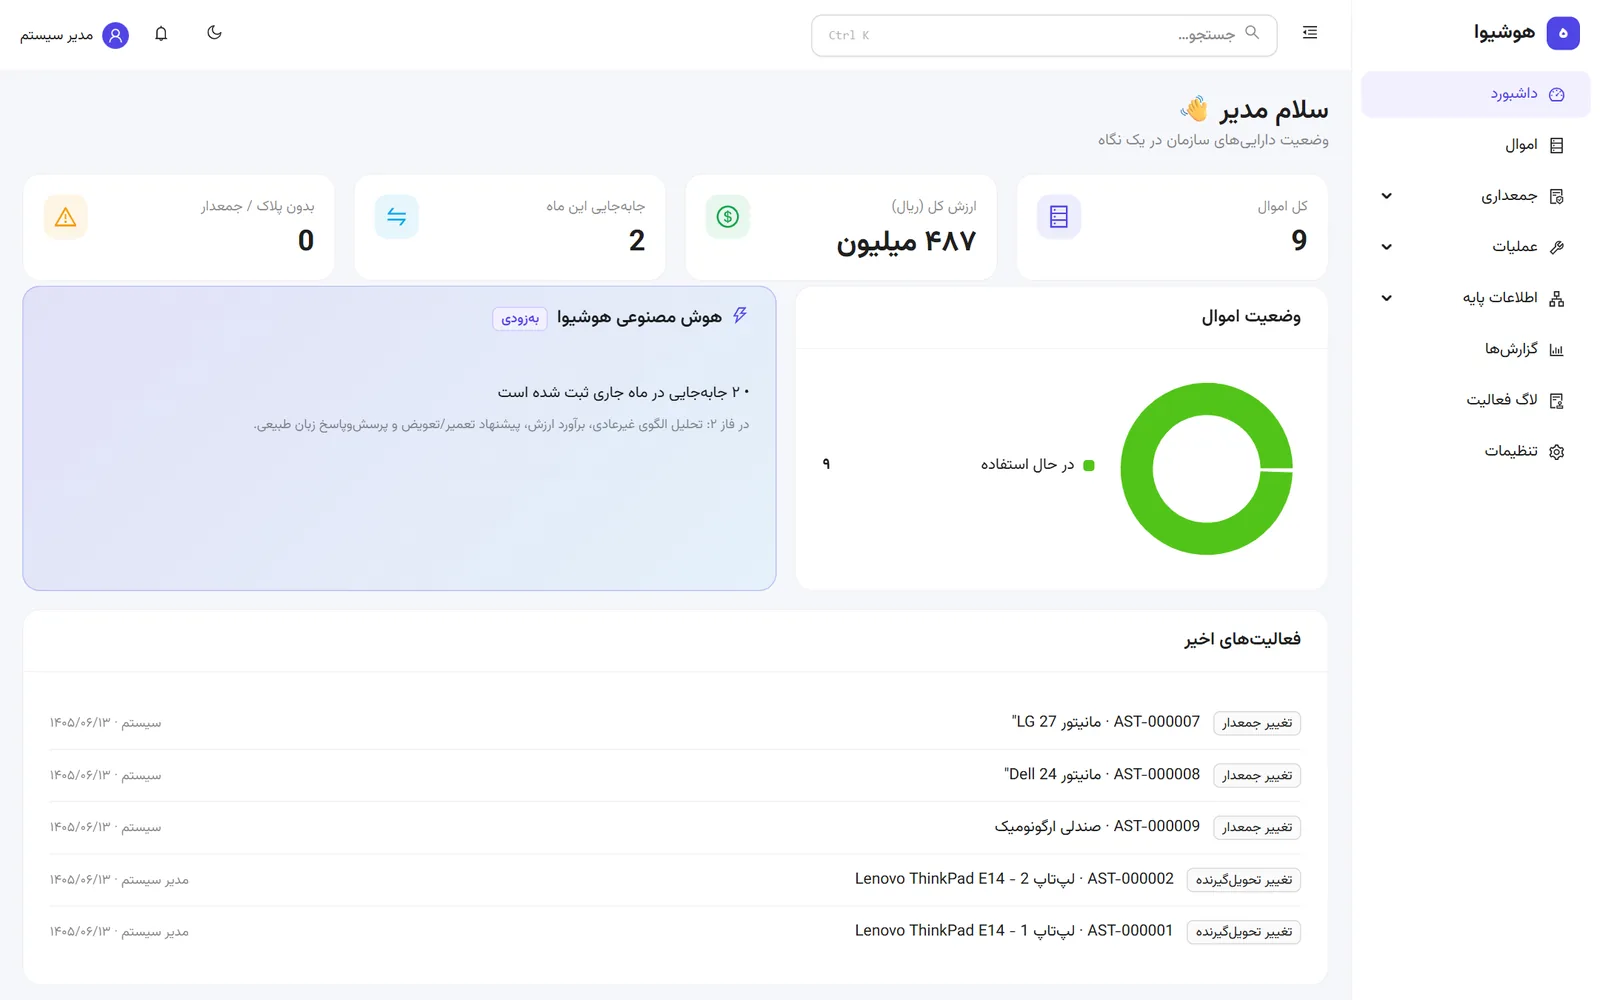This screenshot has height=1000, width=1600.
Task: Click تغییر تحویل‌گیرنده tag for AST-000002
Action: point(1244,879)
